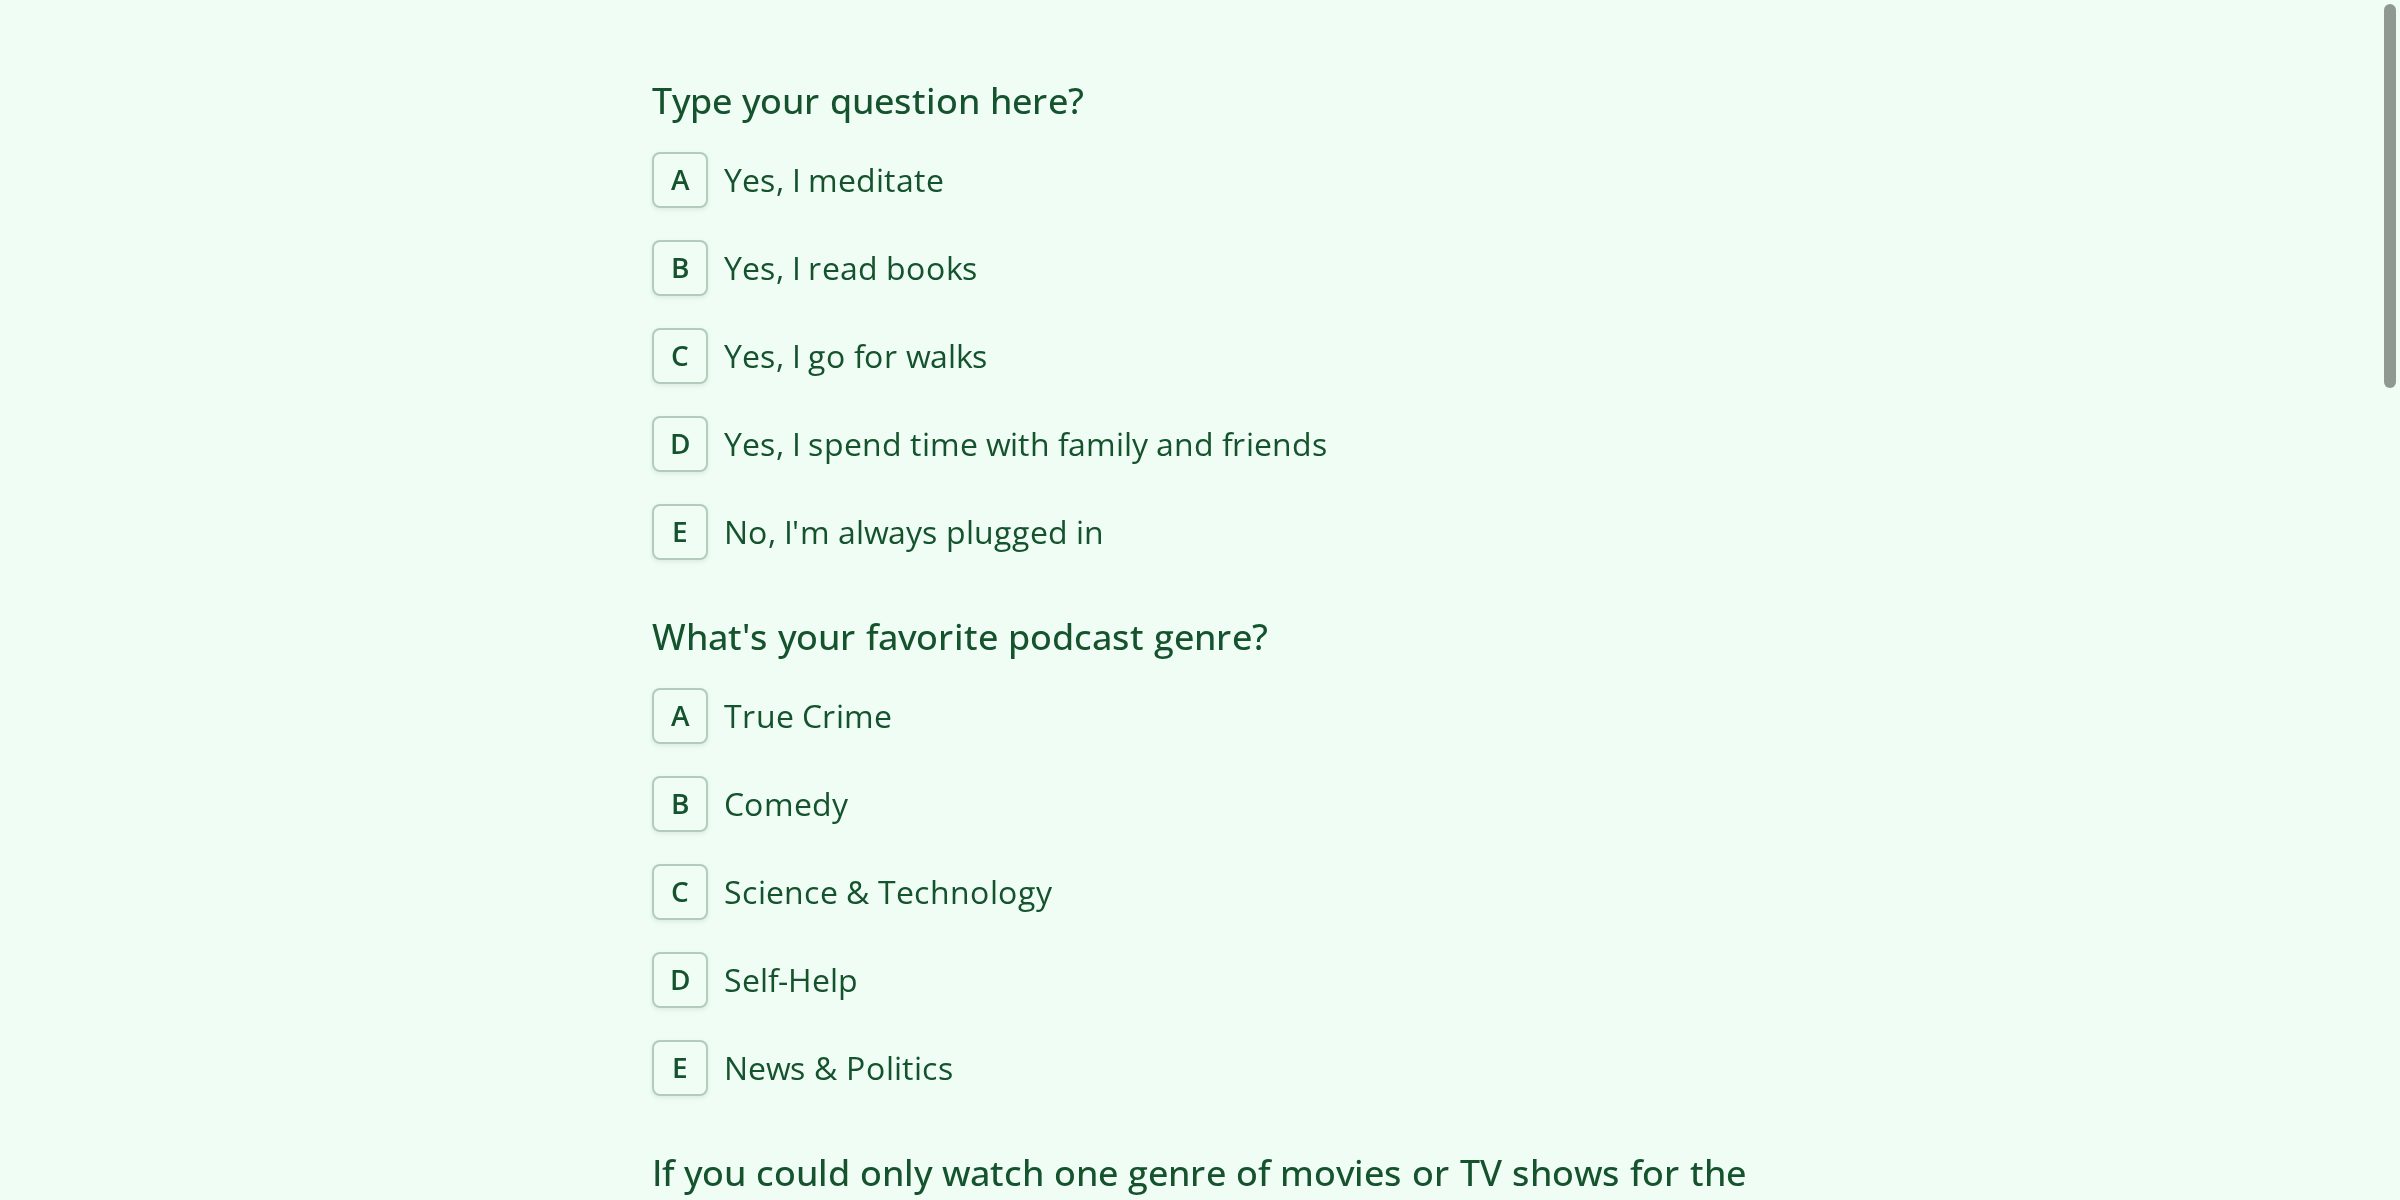Select the "Self-Help" genre option
The image size is (2400, 1200).
pos(790,980)
